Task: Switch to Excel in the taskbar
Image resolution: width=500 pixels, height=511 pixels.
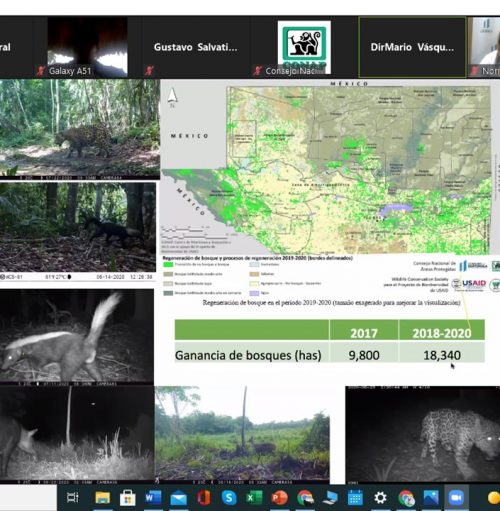Action: (x=254, y=498)
